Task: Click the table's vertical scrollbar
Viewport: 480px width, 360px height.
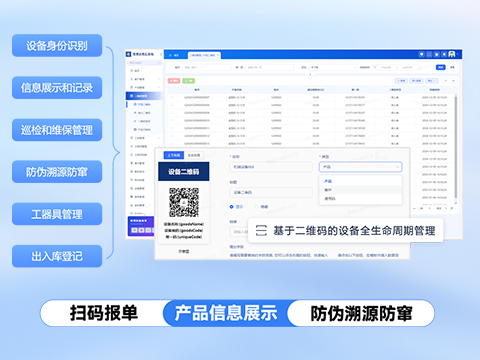Action: coord(456,147)
